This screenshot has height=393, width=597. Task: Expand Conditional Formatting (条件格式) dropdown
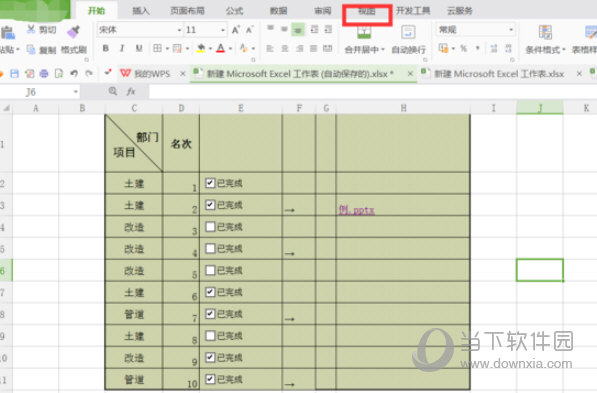[564, 50]
